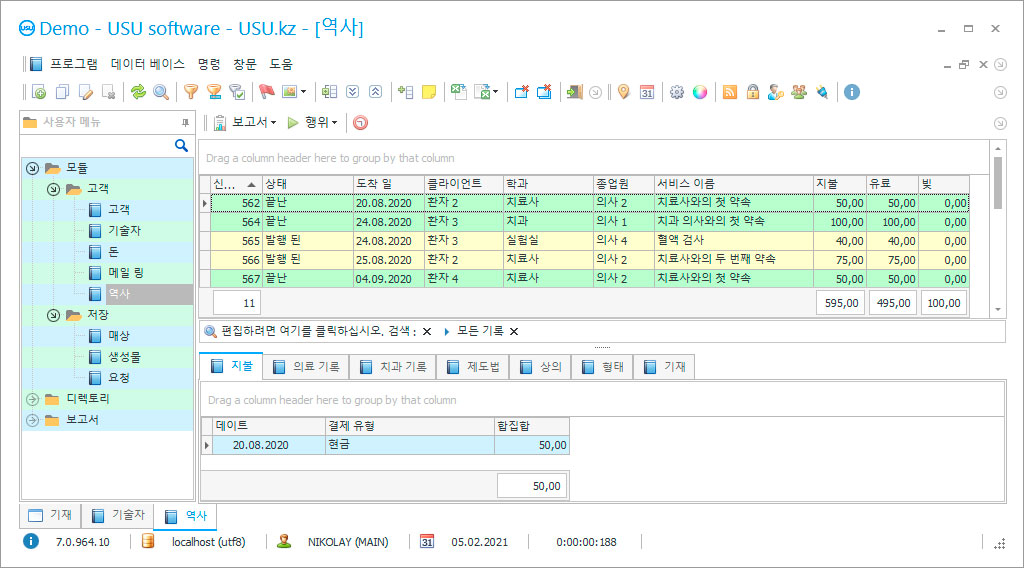Click the close all windows icon
The image size is (1024, 568).
(544, 92)
